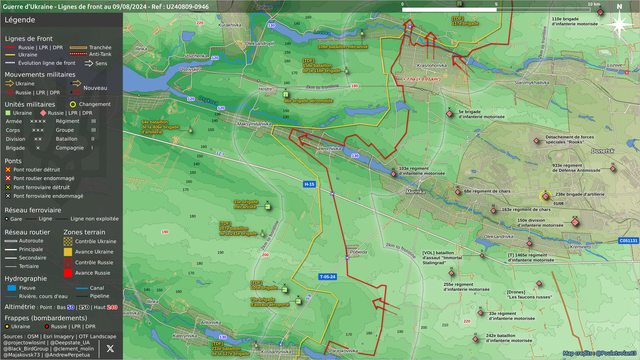This screenshot has height=360, width=640.
Task: Click the Donetsk city label
Action: [x=602, y=151]
